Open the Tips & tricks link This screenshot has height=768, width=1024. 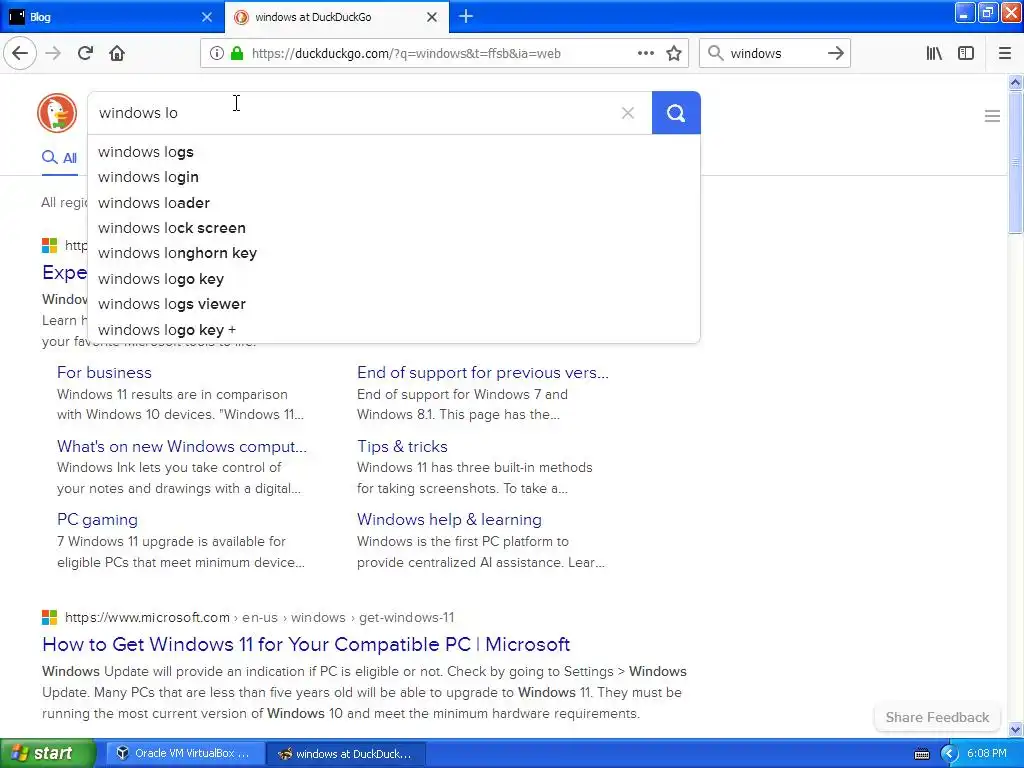pos(402,446)
